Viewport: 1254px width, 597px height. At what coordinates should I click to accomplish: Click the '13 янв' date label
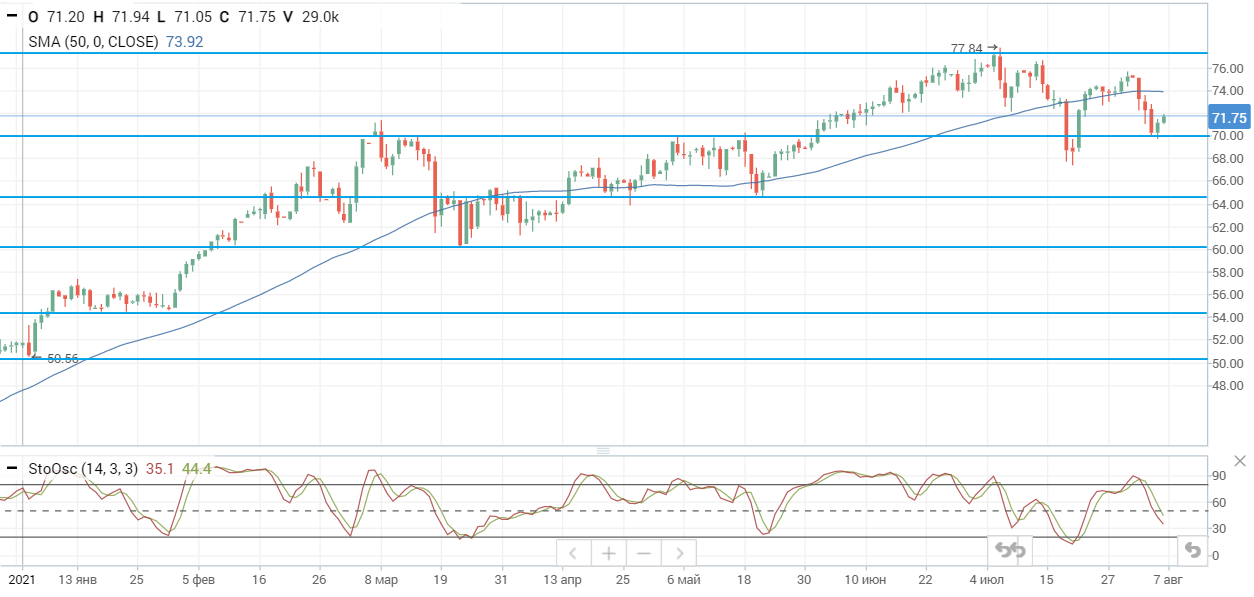pyautogui.click(x=77, y=580)
